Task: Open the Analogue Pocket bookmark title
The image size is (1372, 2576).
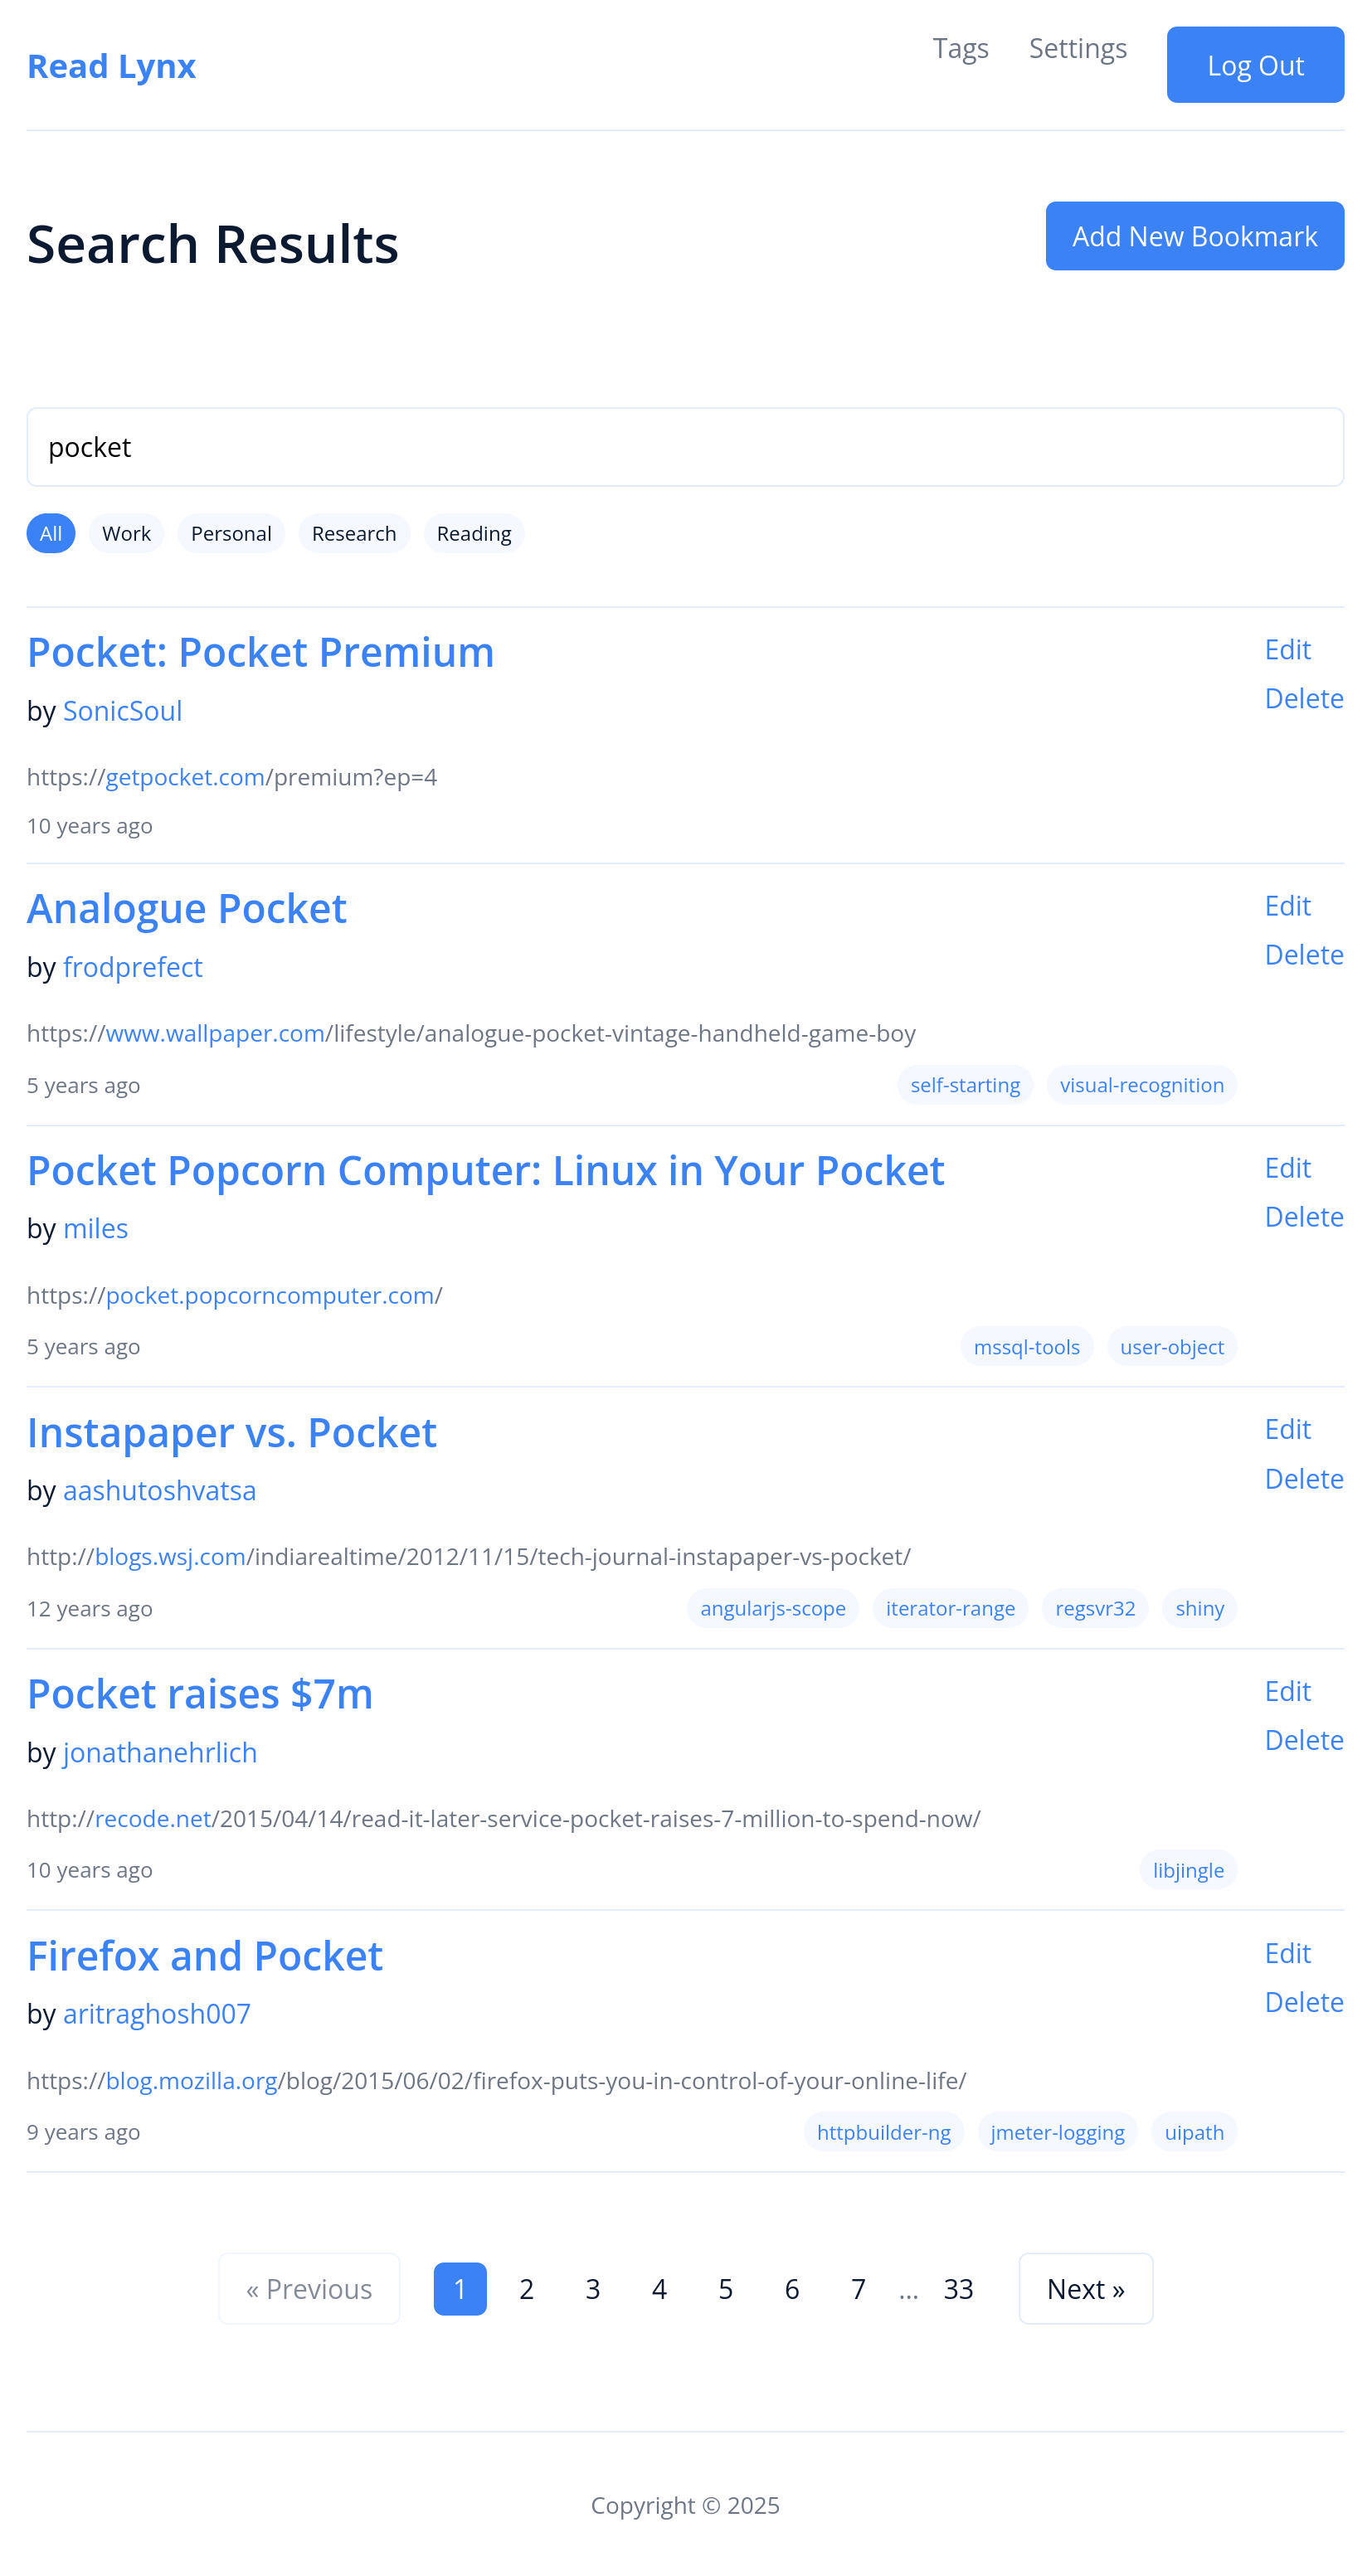Action: pos(187,908)
